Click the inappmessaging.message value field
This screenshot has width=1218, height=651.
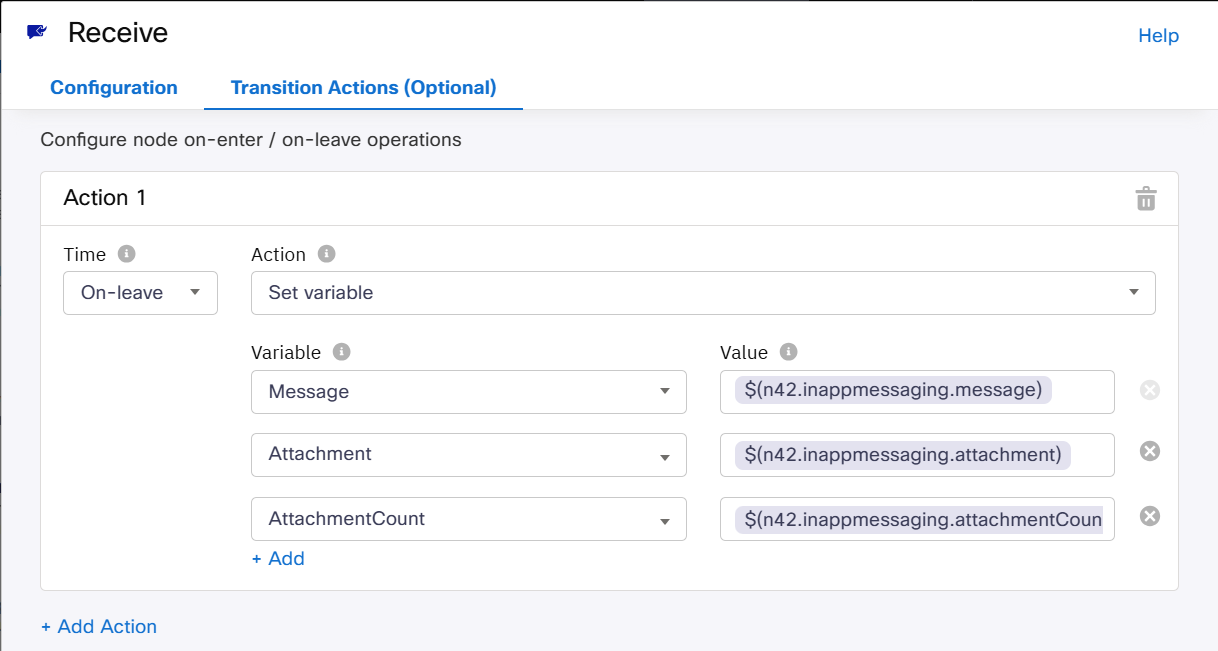tap(916, 391)
